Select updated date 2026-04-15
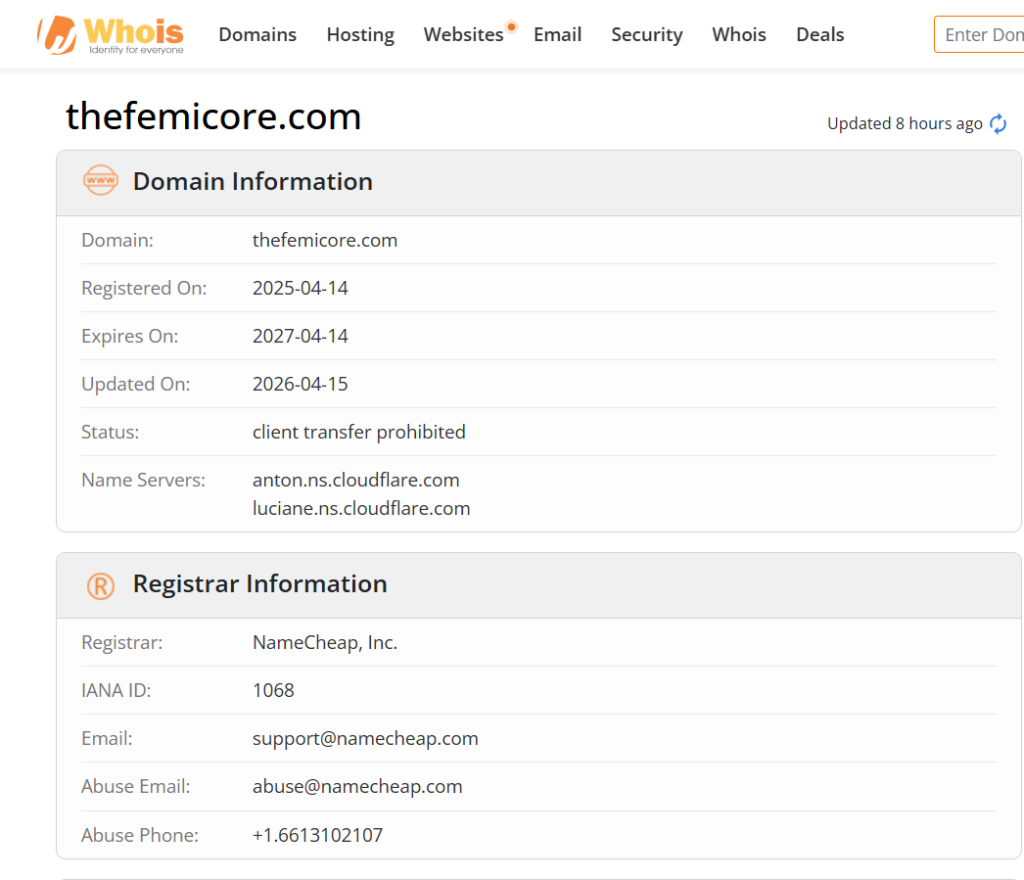This screenshot has width=1024, height=880. tap(300, 384)
